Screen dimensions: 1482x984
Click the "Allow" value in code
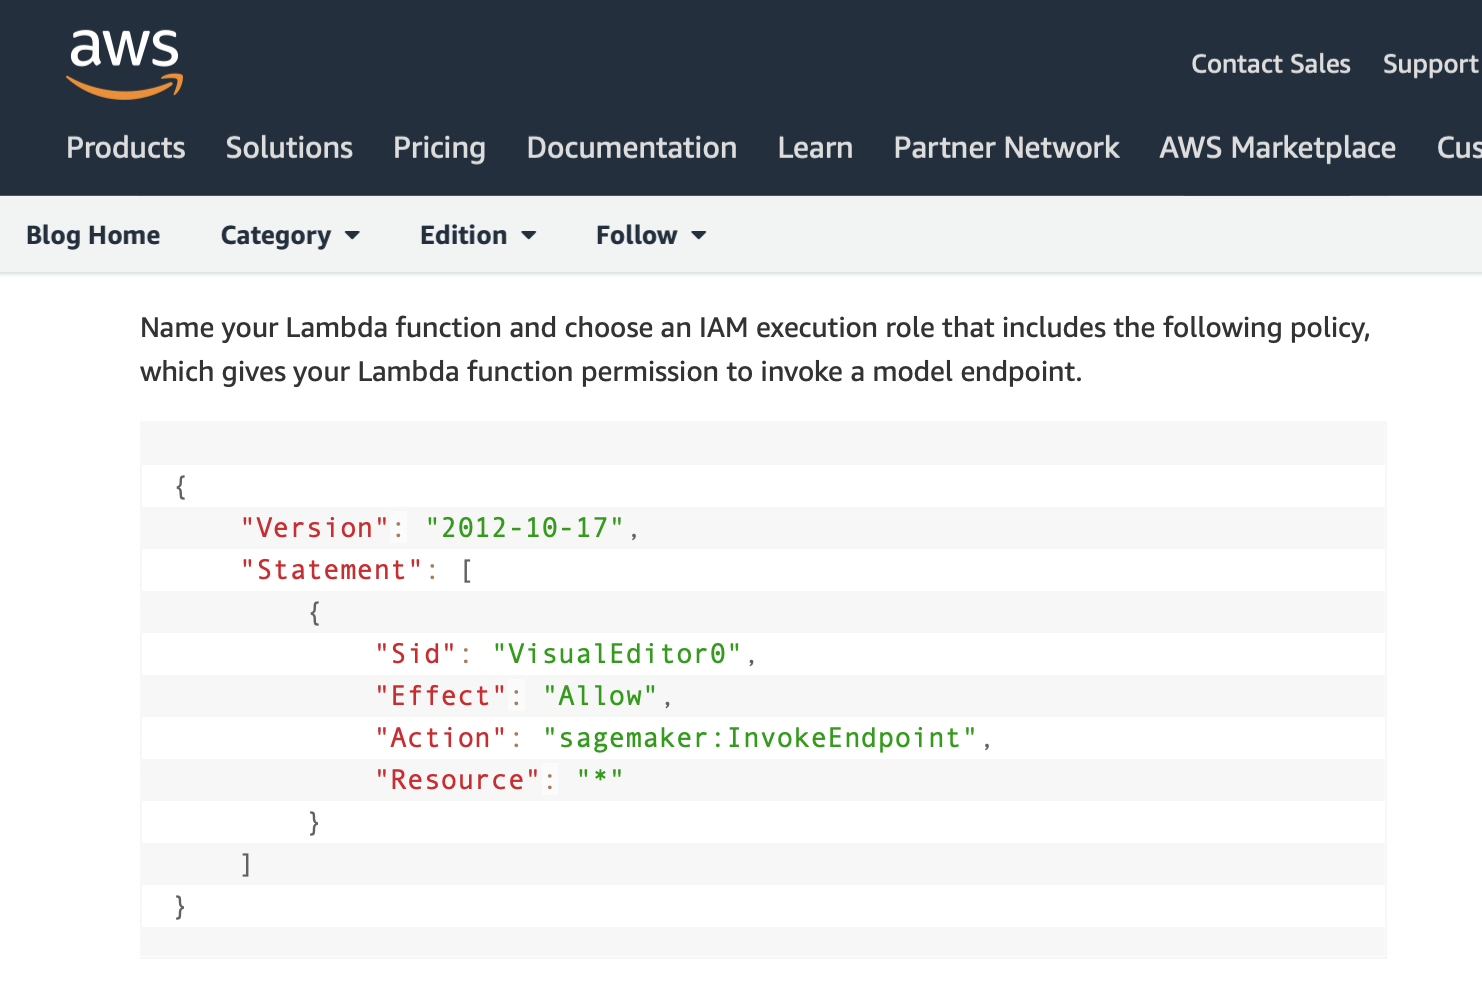click(x=600, y=696)
